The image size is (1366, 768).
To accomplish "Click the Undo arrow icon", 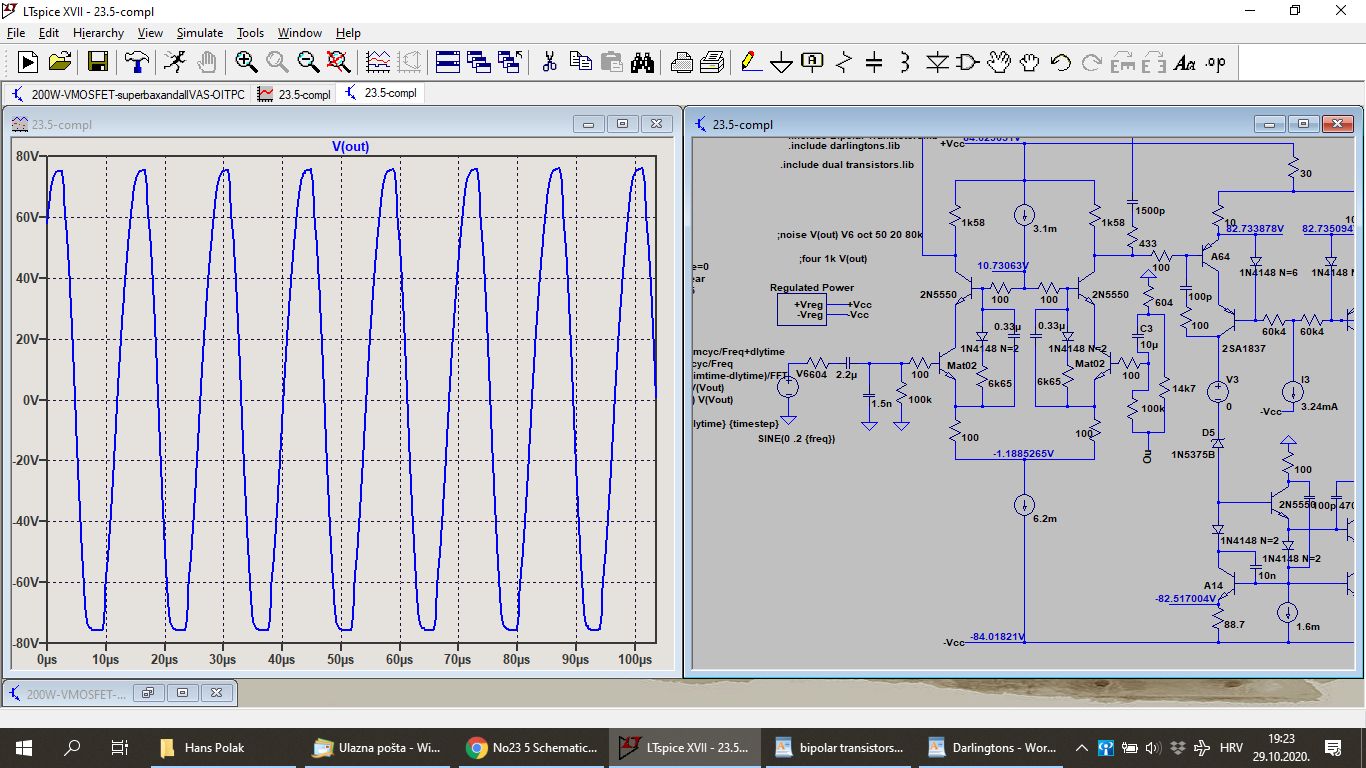I will coord(1061,62).
